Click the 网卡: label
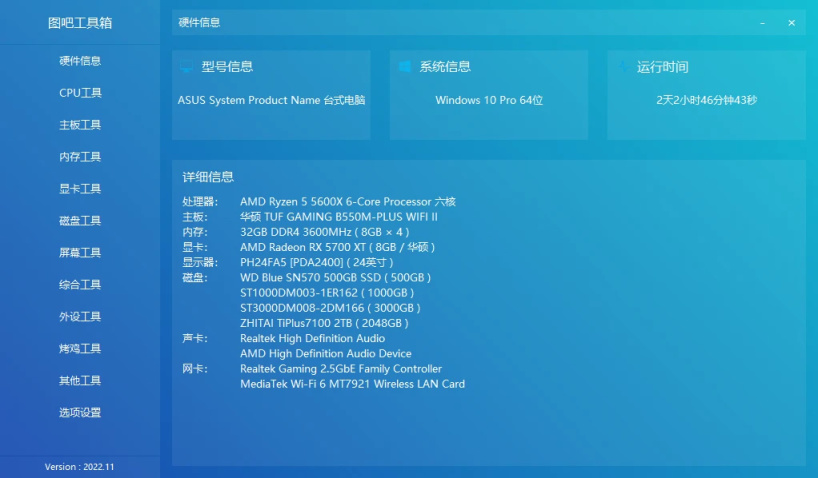Image resolution: width=818 pixels, height=478 pixels. pos(195,368)
